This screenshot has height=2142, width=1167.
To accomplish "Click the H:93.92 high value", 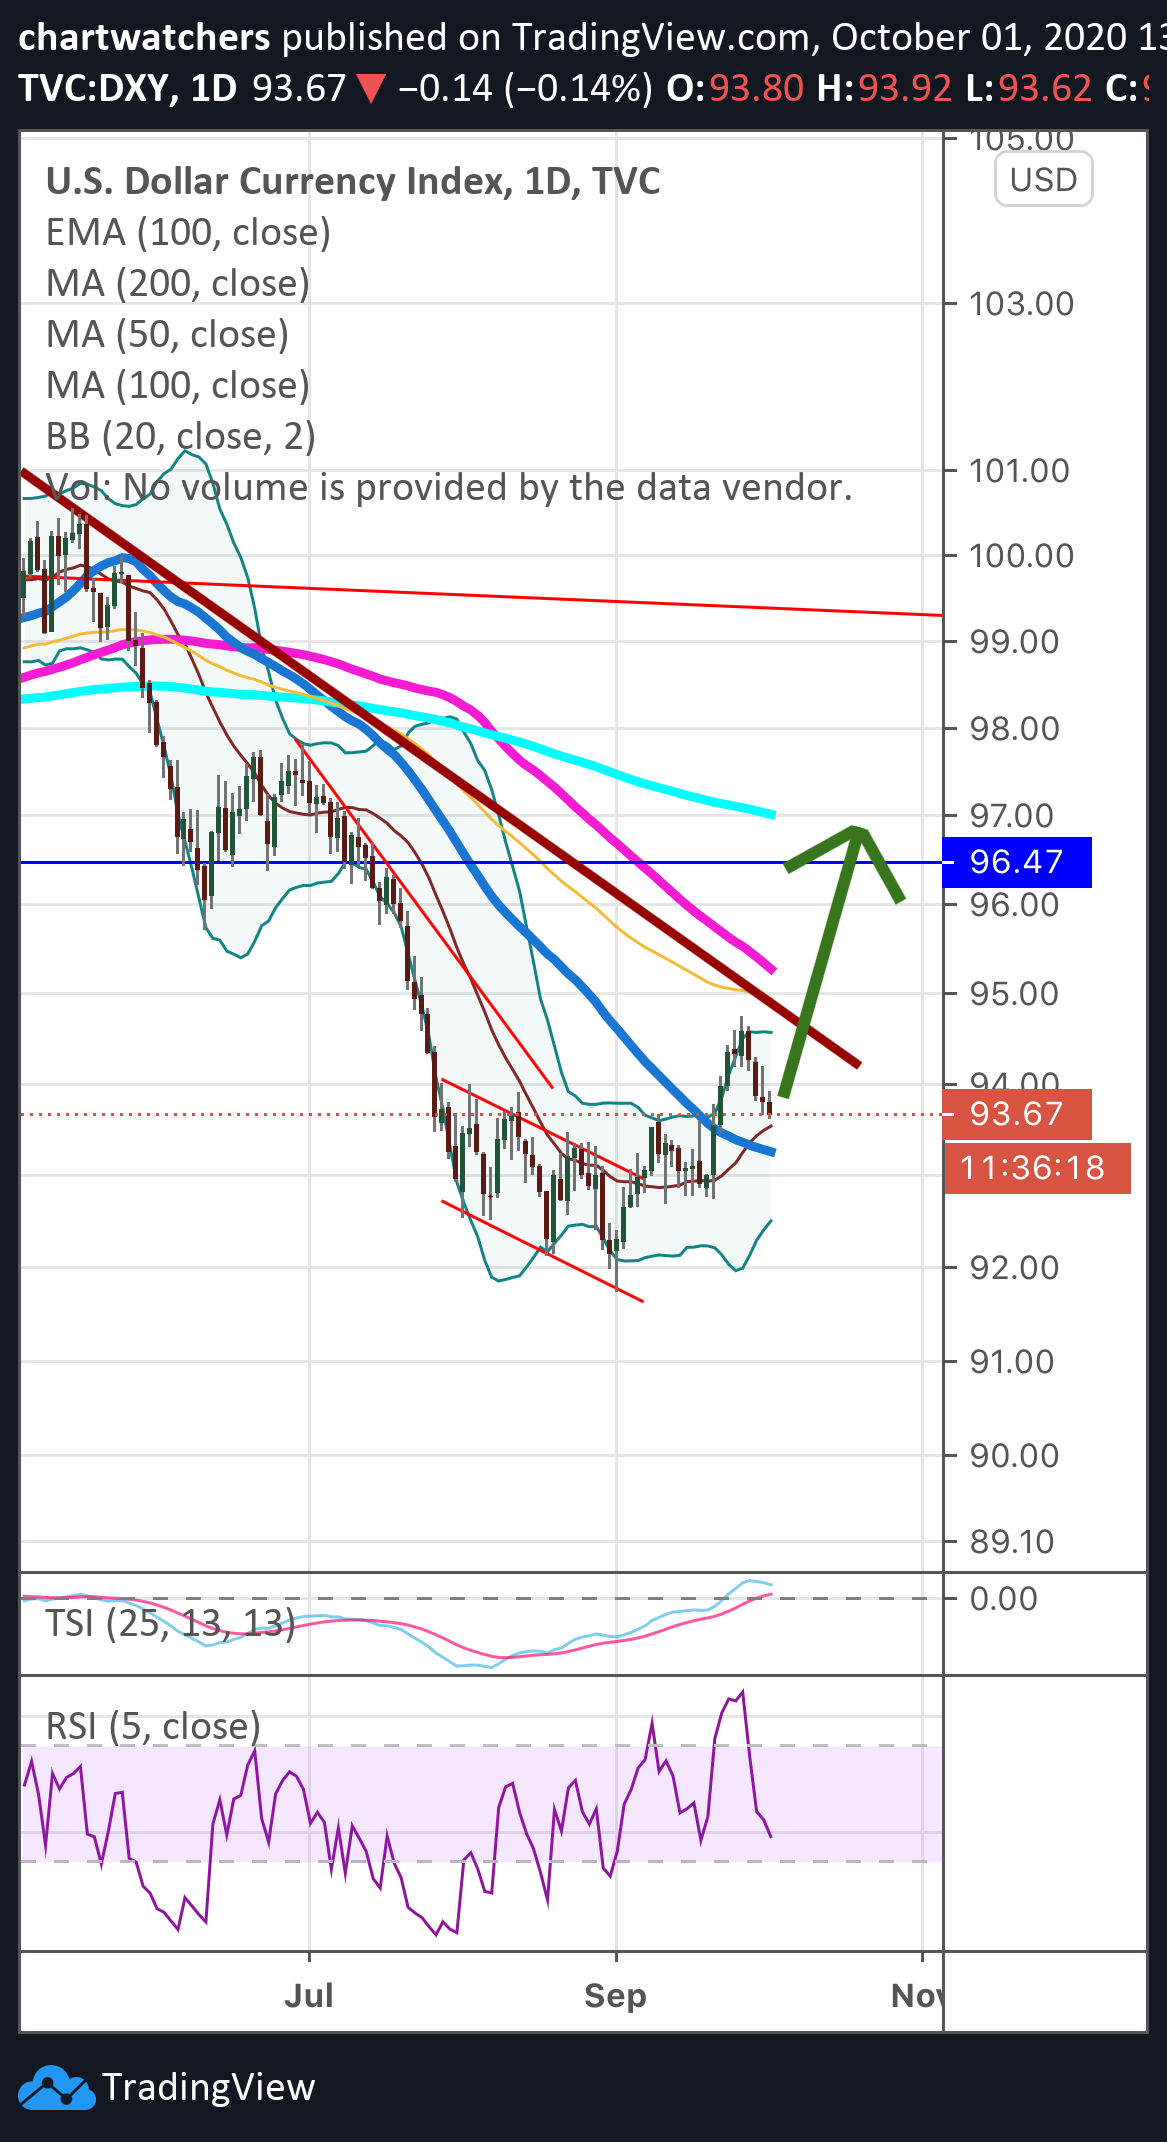I will click(x=884, y=88).
